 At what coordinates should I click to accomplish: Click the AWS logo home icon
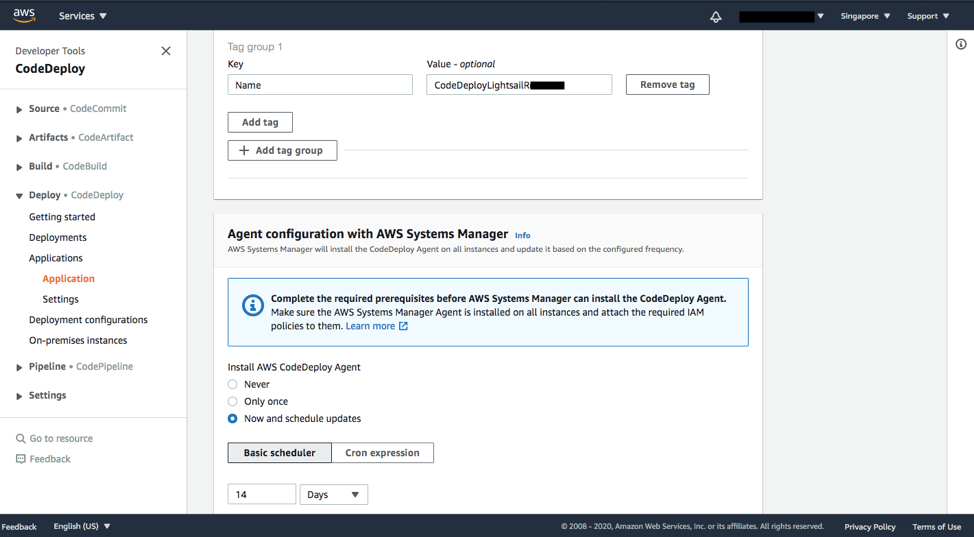[x=24, y=15]
